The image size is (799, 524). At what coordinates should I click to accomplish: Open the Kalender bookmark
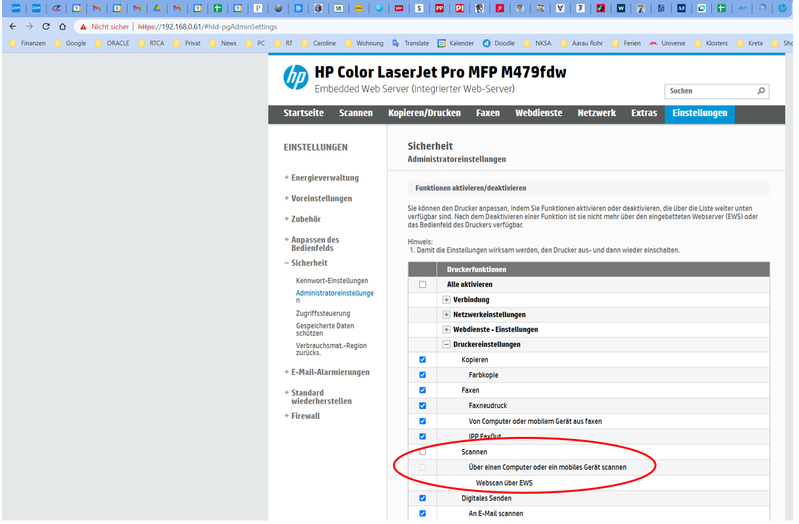click(x=456, y=43)
